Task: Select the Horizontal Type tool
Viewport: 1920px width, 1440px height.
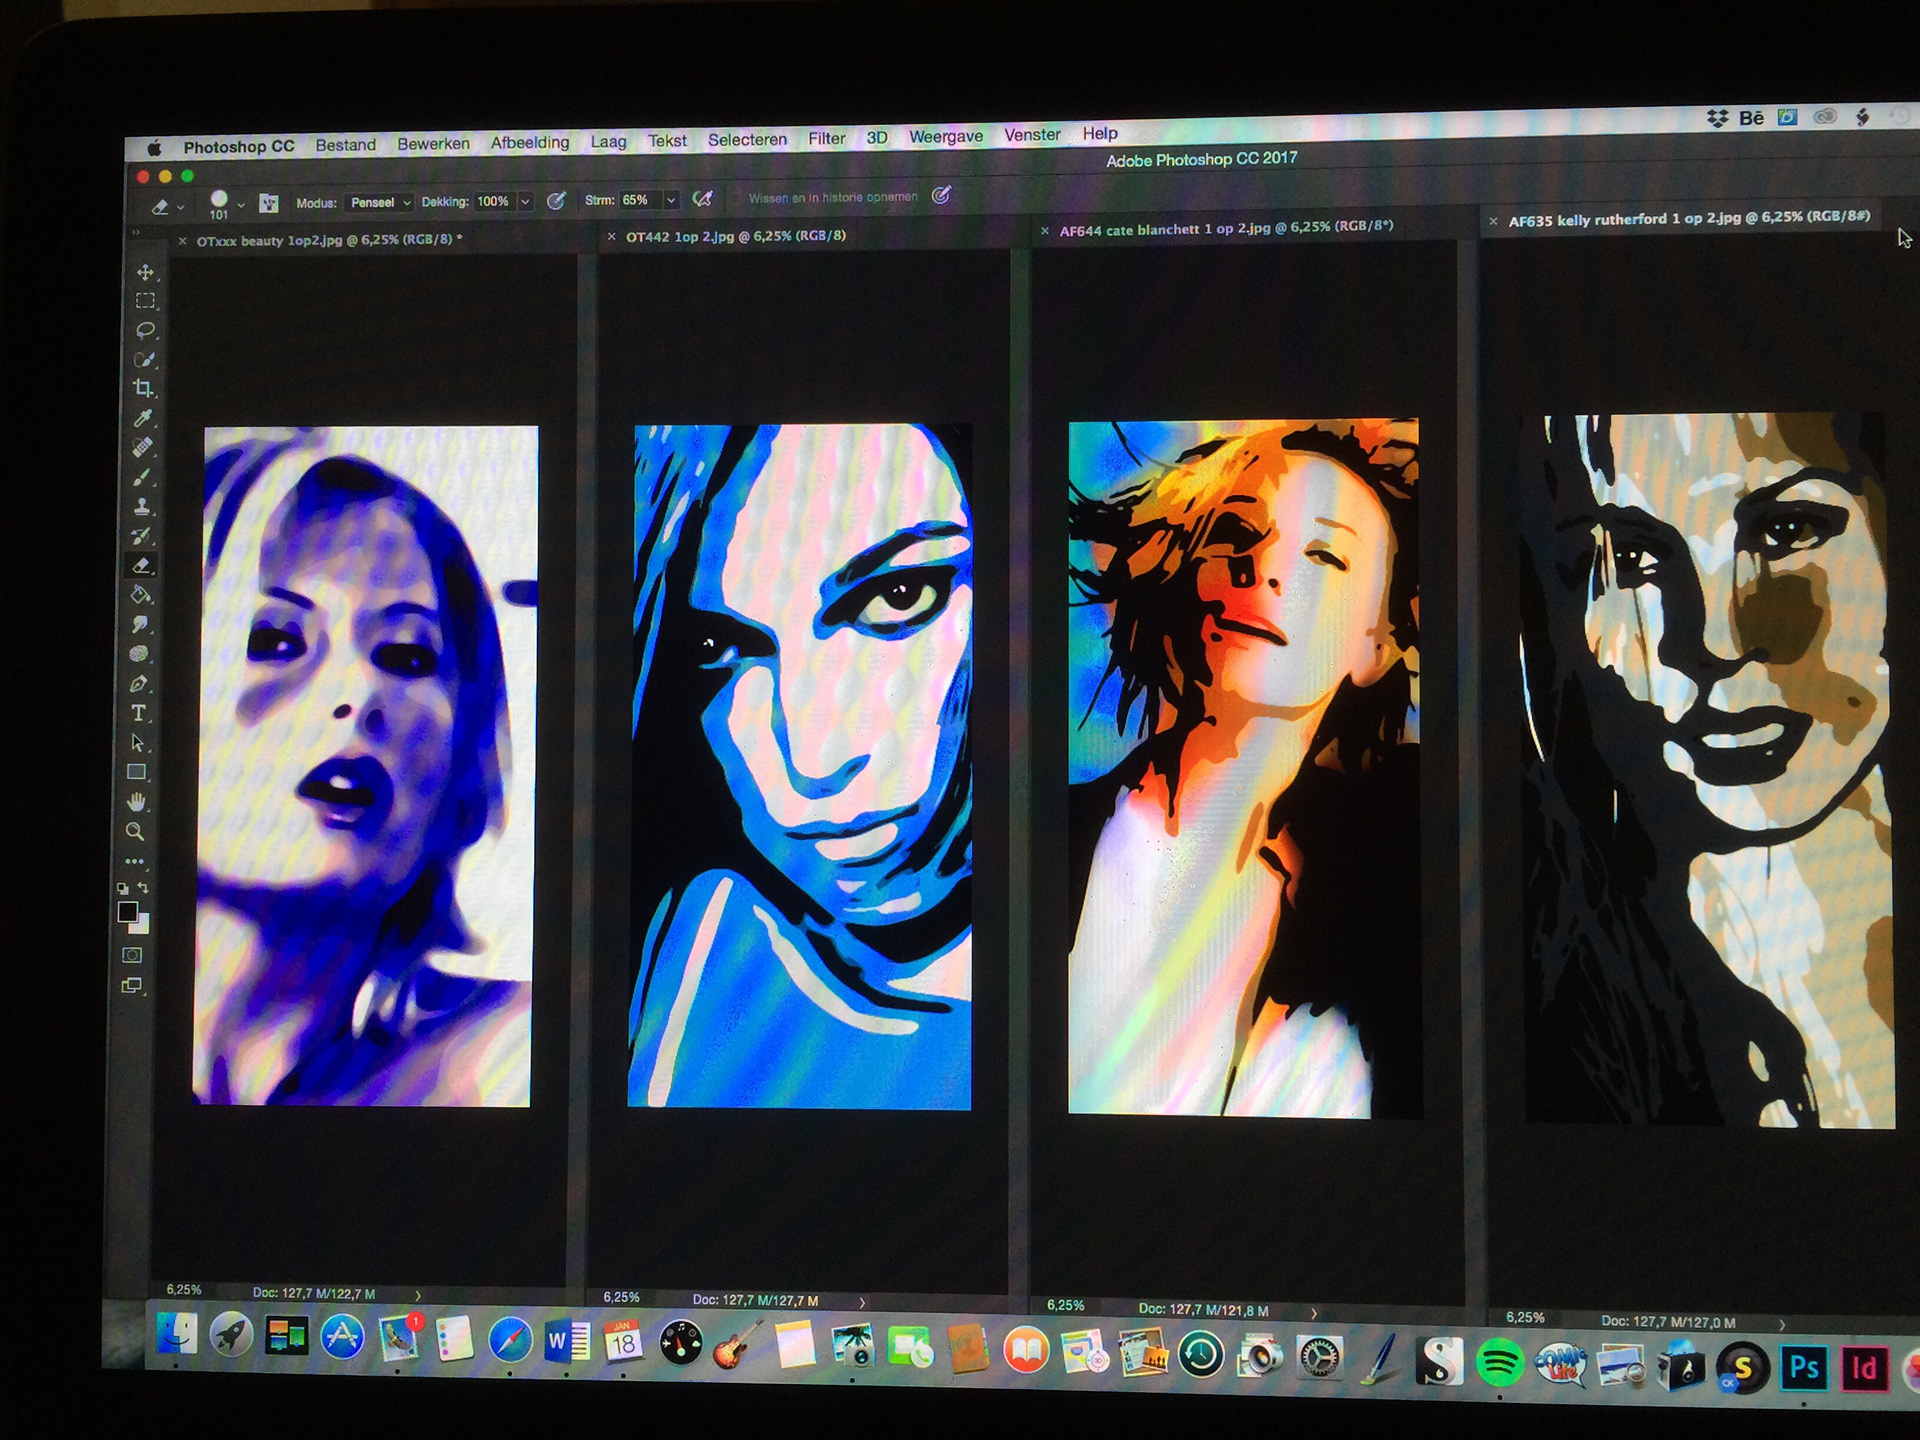Action: (x=139, y=713)
